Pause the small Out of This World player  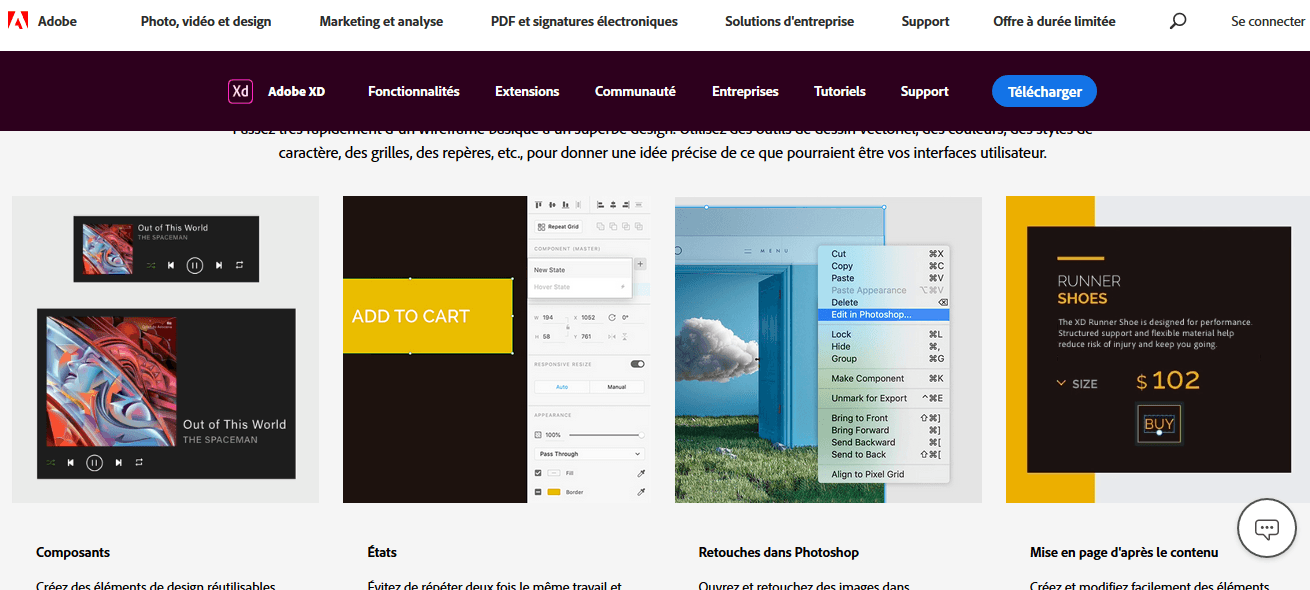[195, 265]
